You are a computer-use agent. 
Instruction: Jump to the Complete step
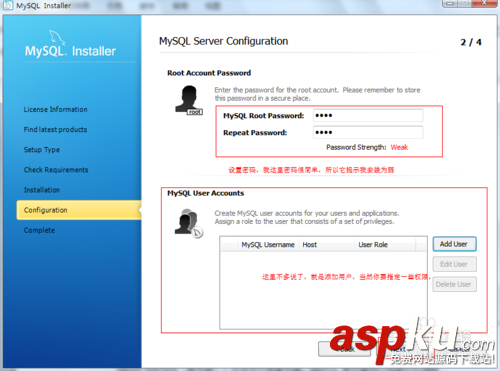(39, 230)
